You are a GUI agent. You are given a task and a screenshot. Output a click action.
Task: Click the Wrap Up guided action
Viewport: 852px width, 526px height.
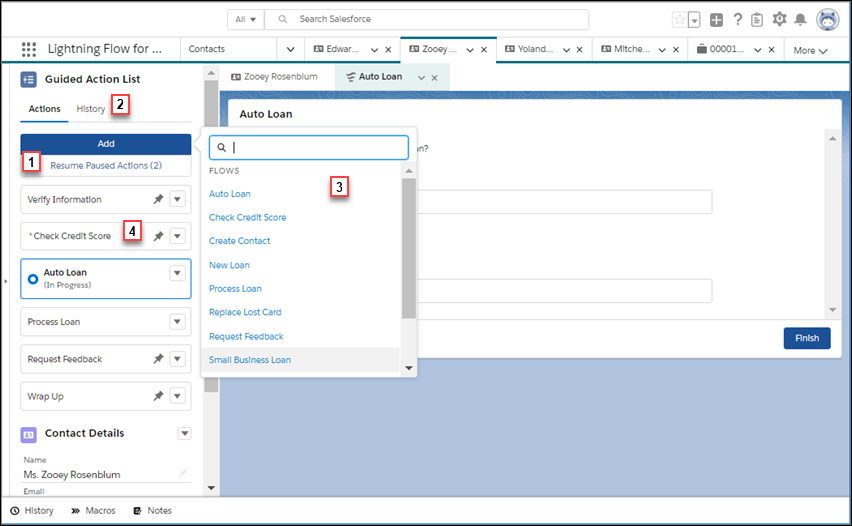coord(106,396)
